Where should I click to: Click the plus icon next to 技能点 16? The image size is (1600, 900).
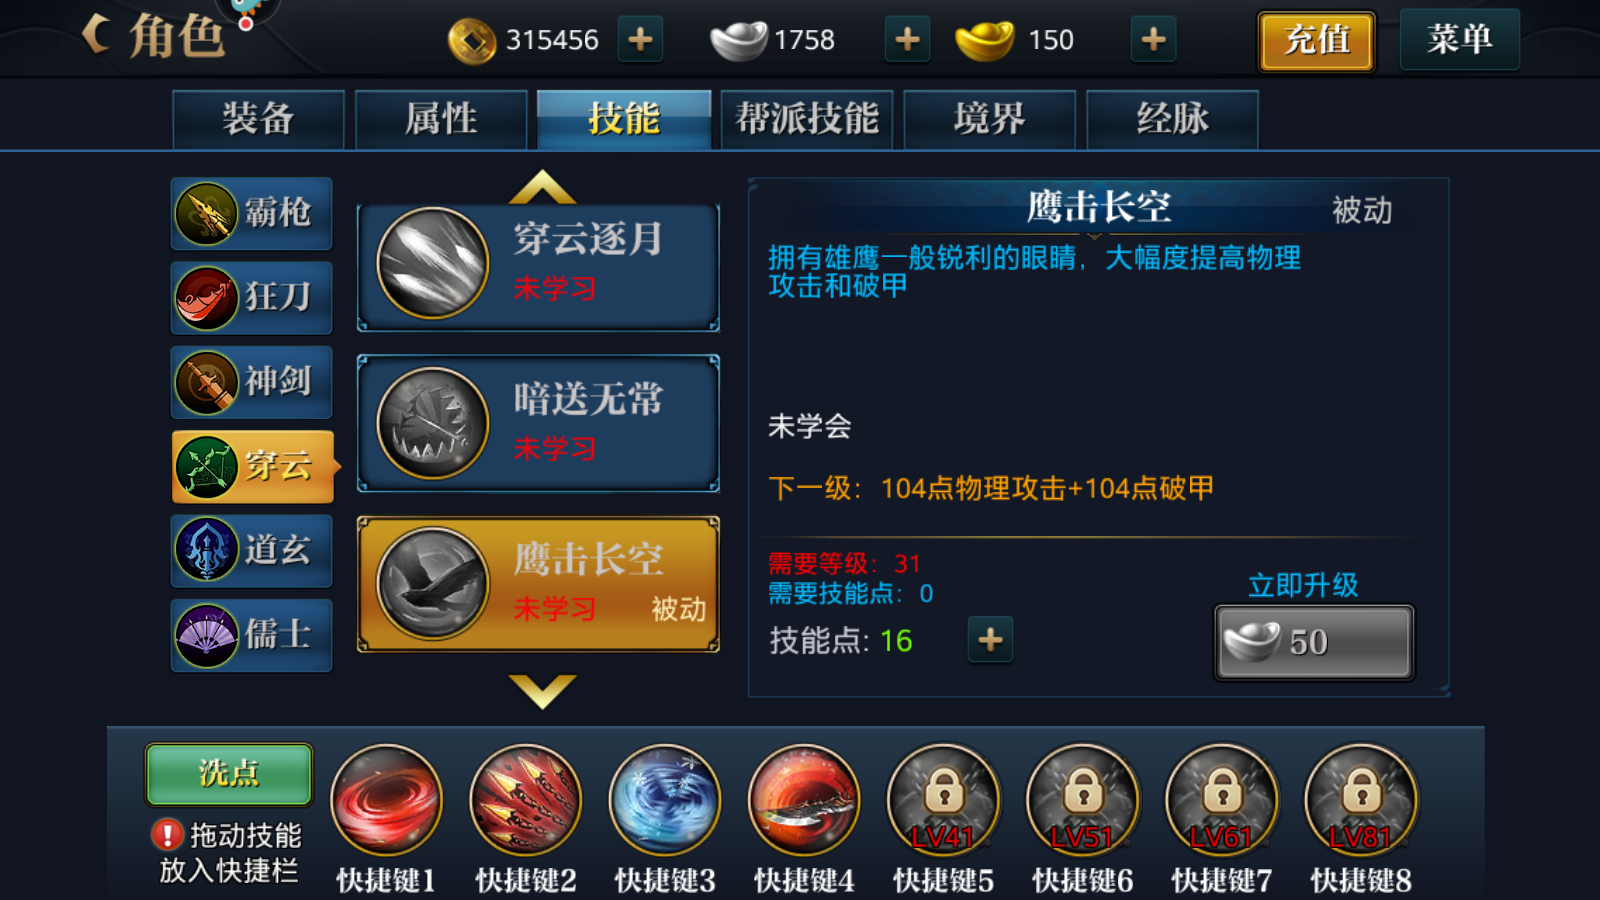click(x=990, y=640)
